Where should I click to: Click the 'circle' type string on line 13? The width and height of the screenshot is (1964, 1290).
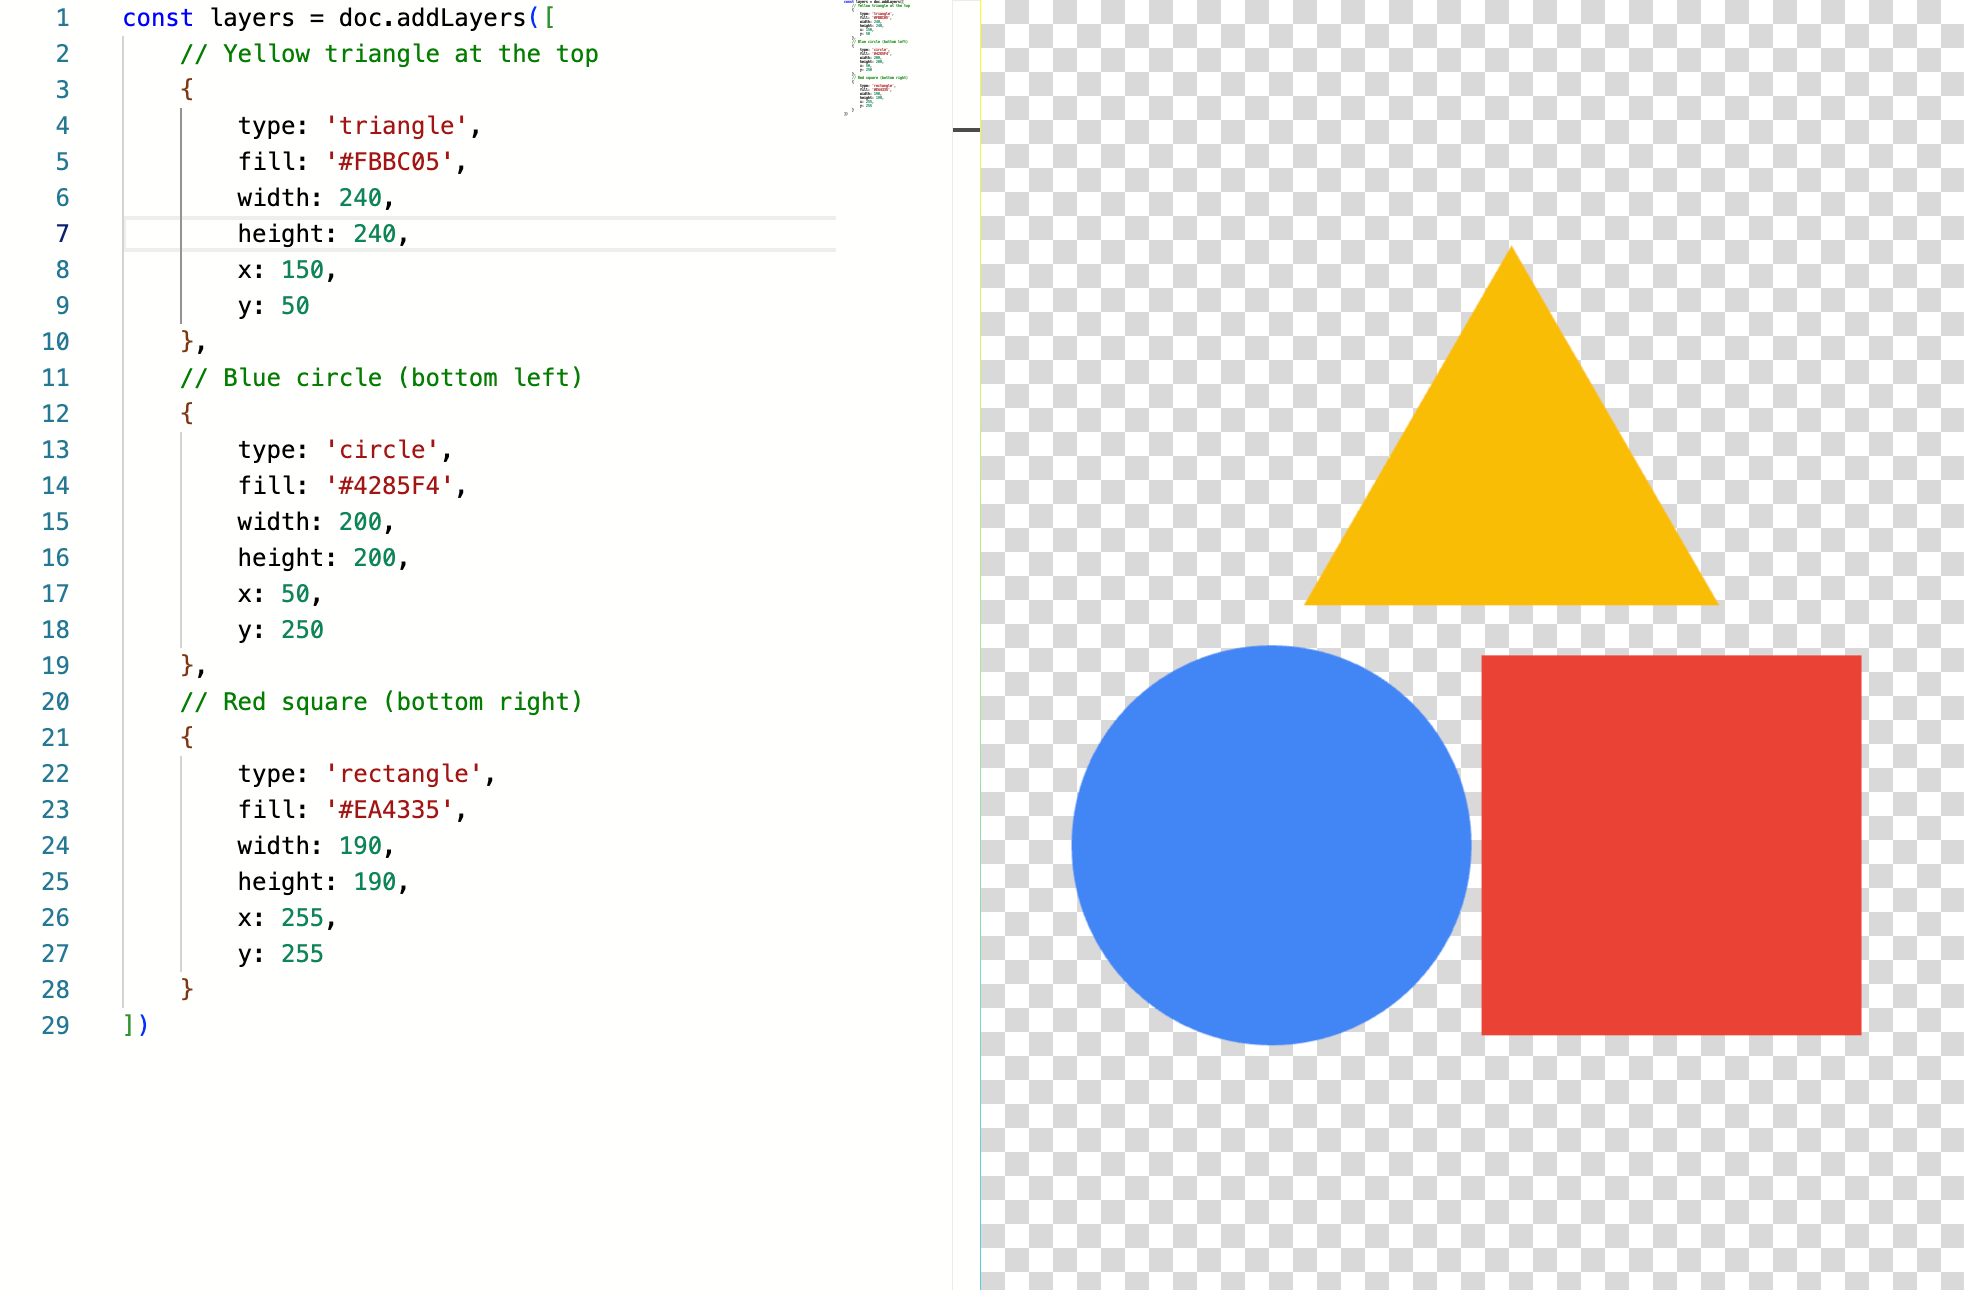tap(382, 449)
